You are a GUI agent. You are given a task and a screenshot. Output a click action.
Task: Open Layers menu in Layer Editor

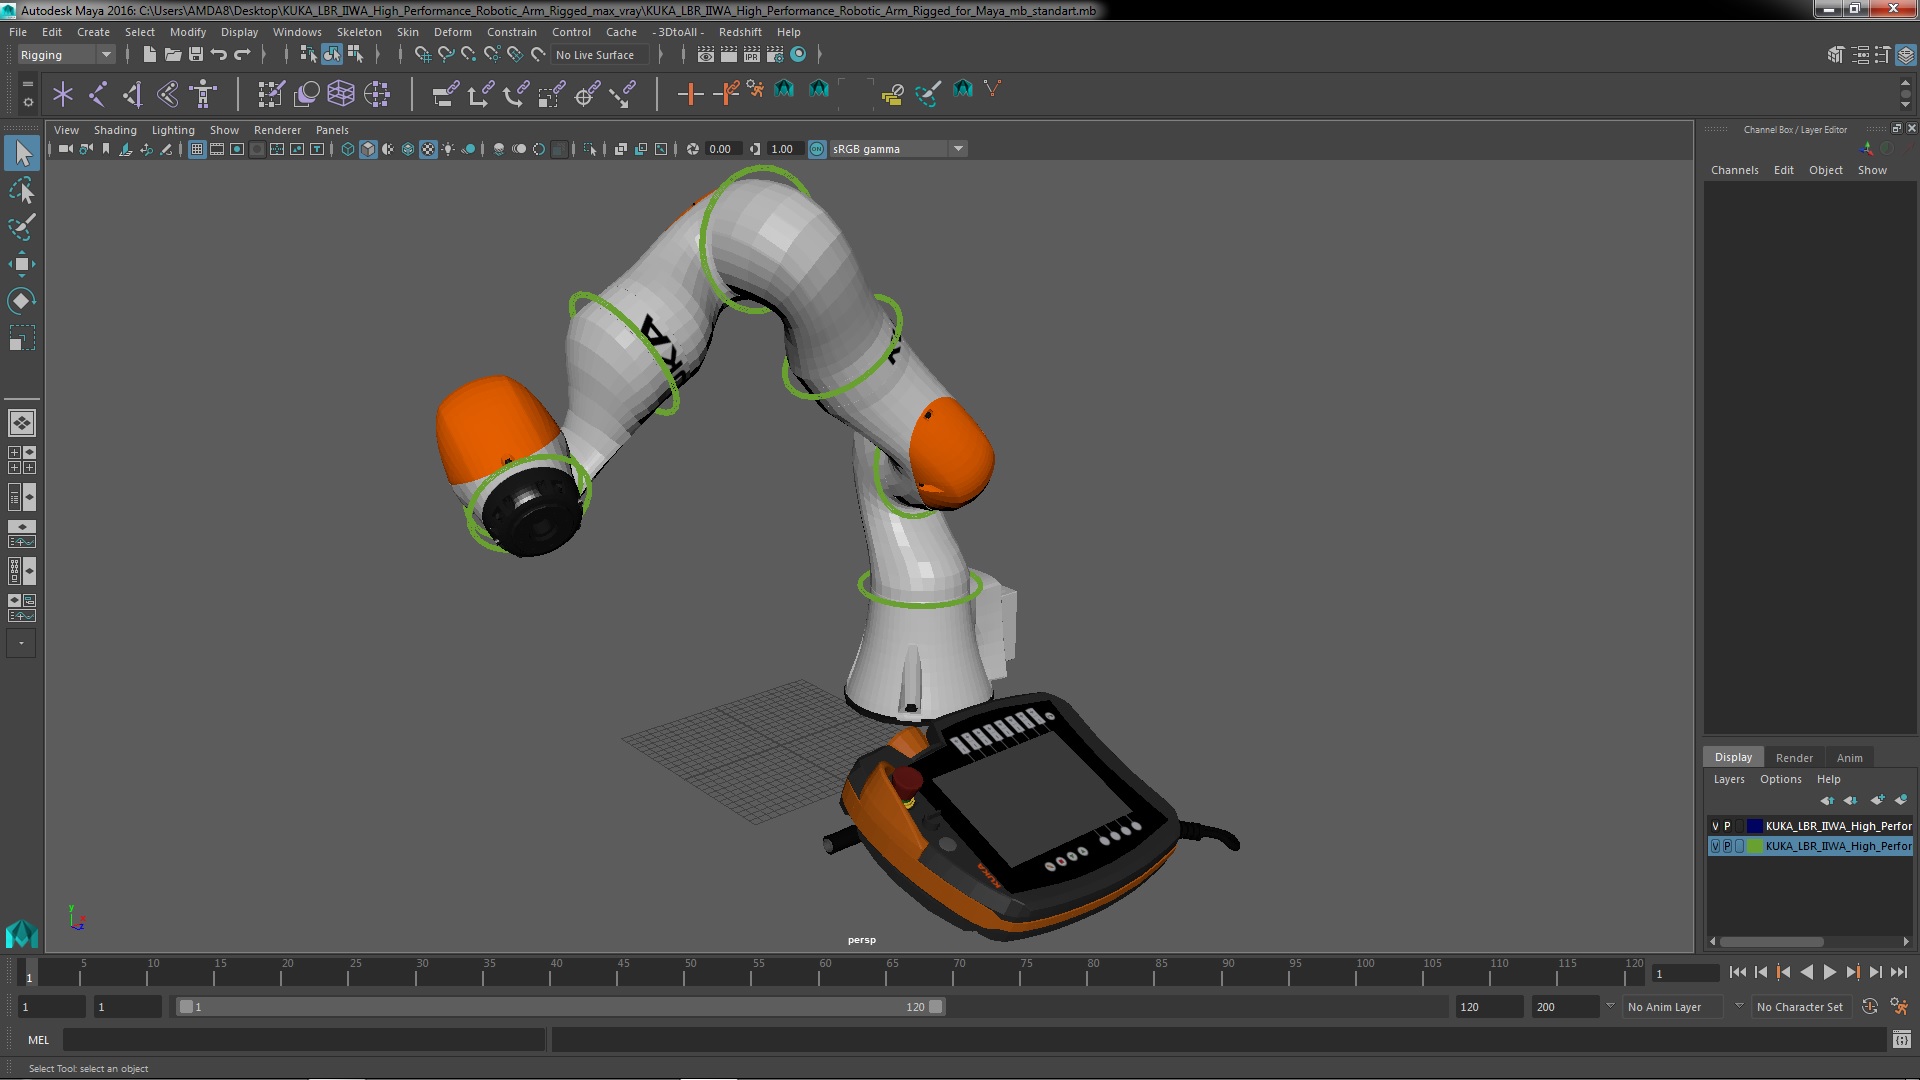(x=1728, y=779)
